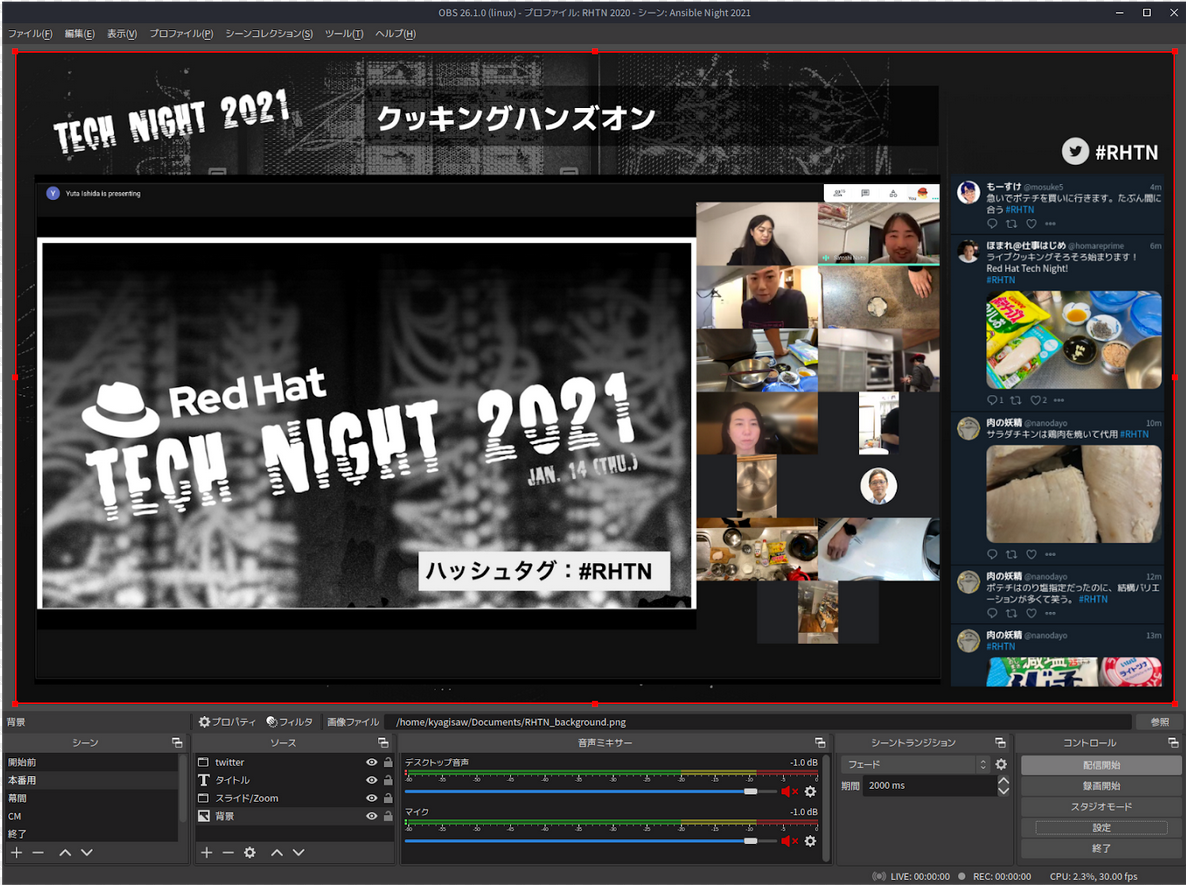The height and width of the screenshot is (885, 1186).
Task: Move the selected source up
Action: pos(277,852)
